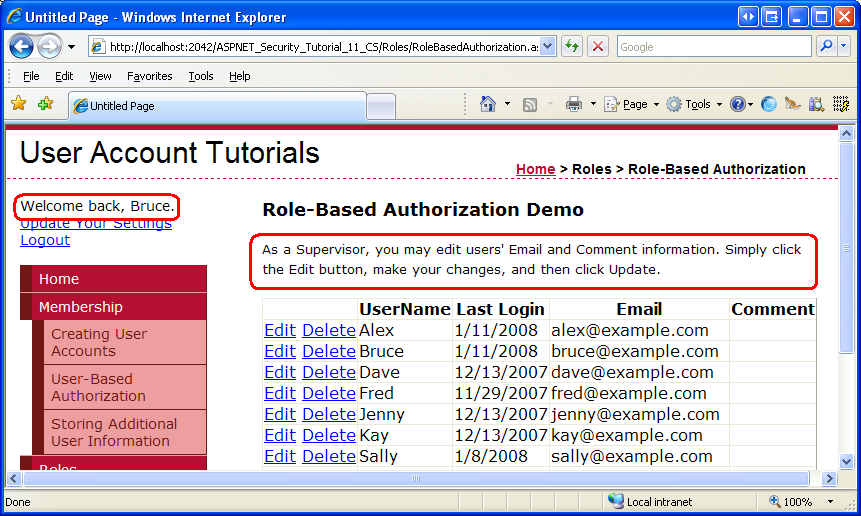This screenshot has height=516, width=861.
Task: Click Delete for user Fred
Action: coord(329,393)
